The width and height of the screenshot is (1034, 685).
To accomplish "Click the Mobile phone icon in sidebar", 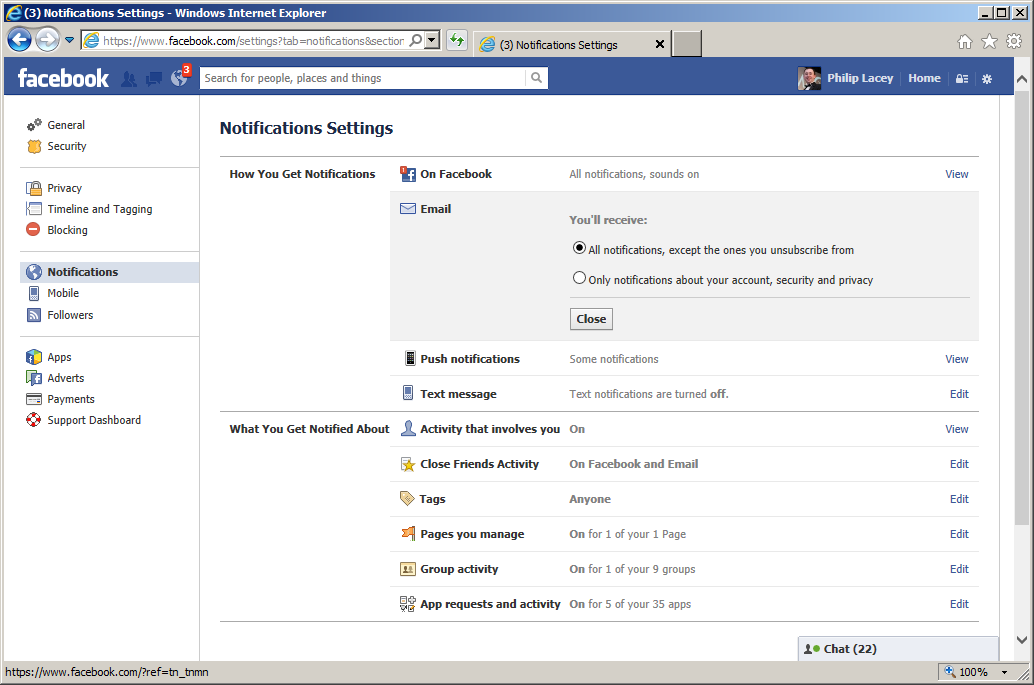I will (34, 293).
